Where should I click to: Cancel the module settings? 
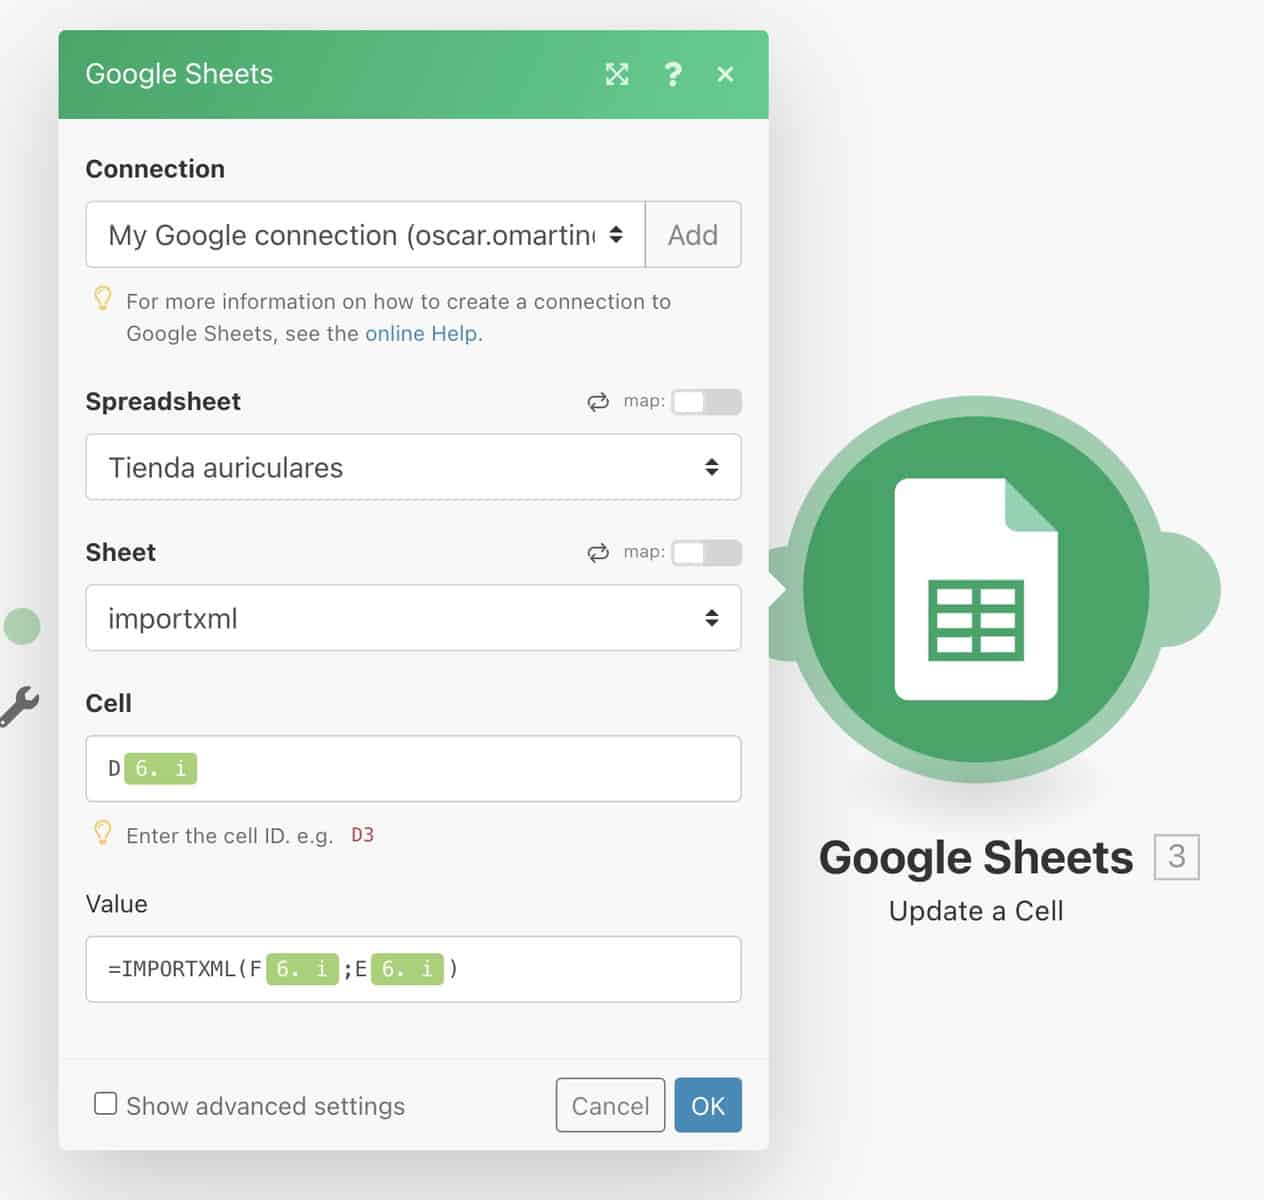click(x=610, y=1105)
